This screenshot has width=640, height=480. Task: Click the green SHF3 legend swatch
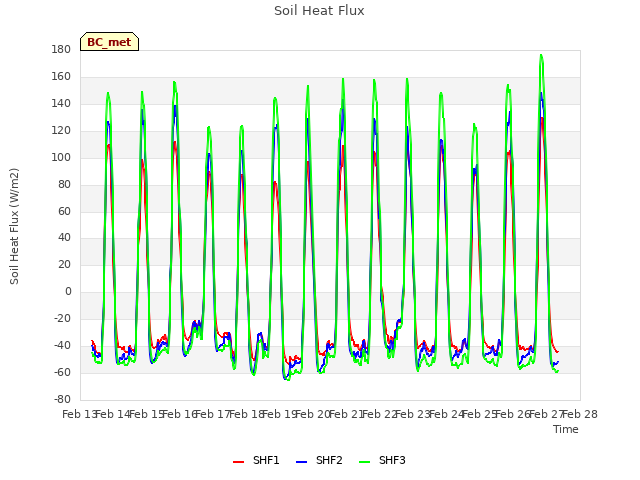[x=364, y=462]
